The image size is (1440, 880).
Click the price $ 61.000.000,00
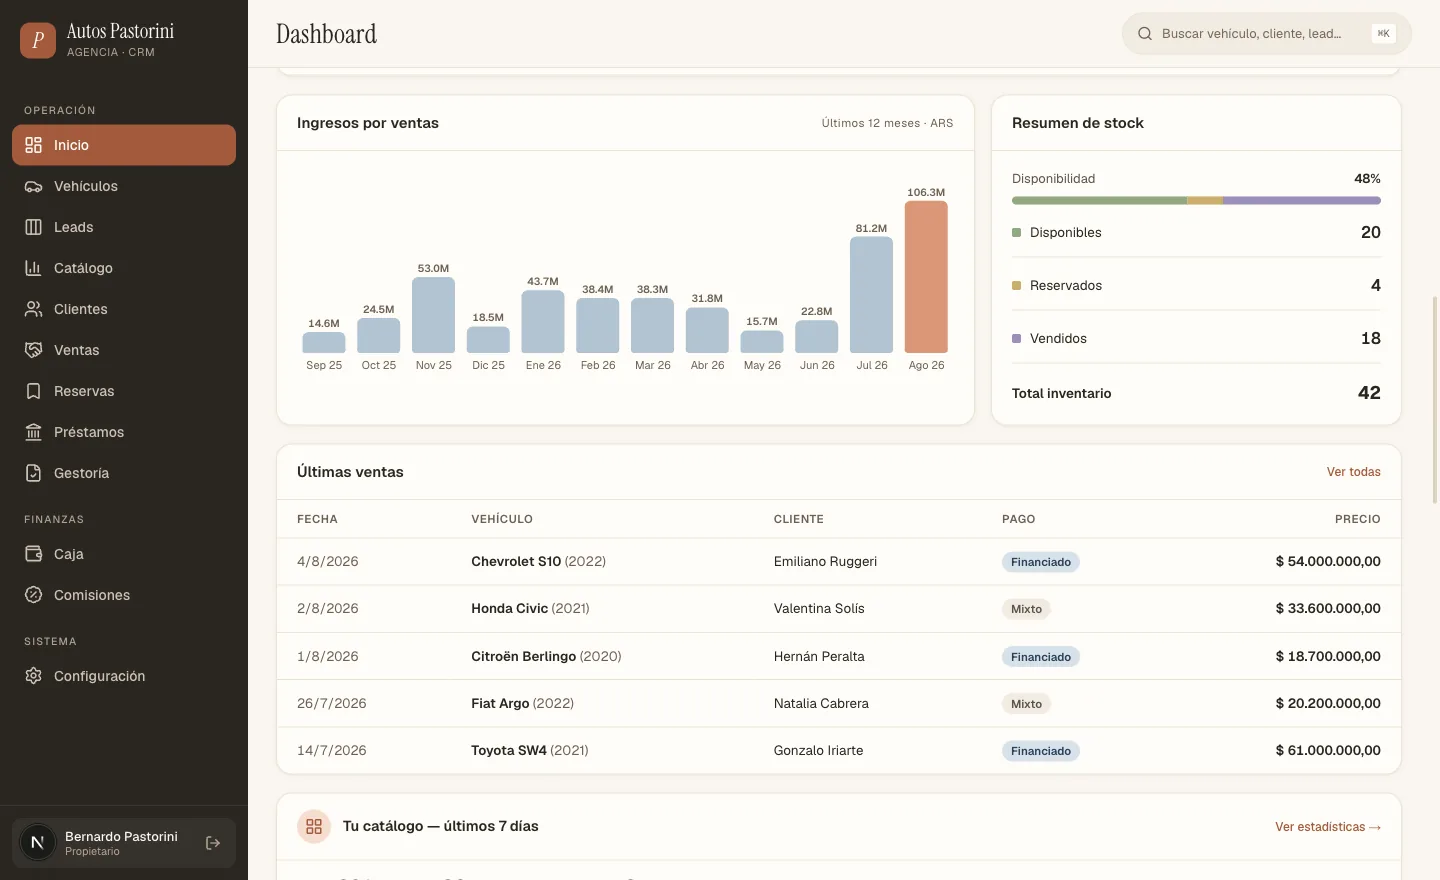[x=1328, y=751]
